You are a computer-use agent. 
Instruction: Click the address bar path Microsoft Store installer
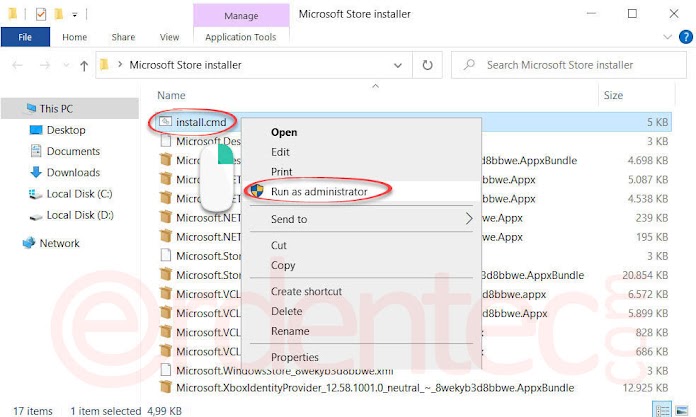[x=186, y=65]
